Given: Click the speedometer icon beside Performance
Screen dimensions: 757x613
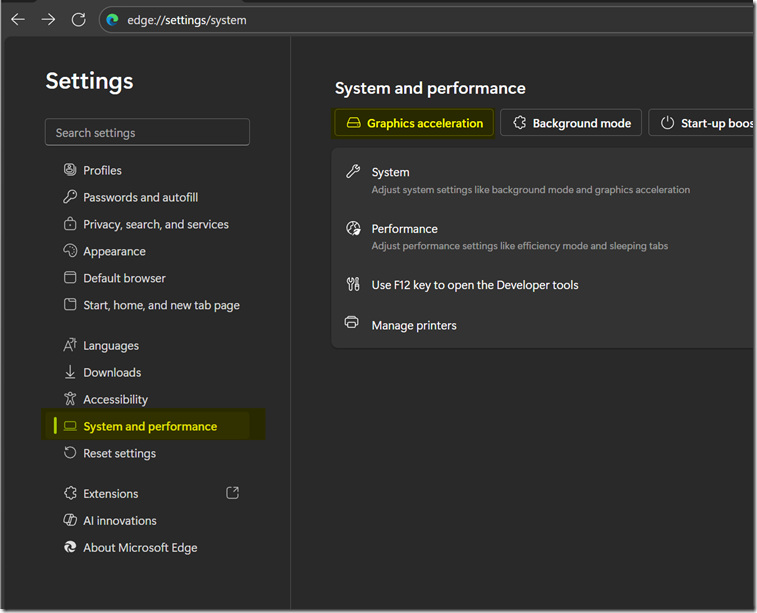Looking at the screenshot, I should click(352, 229).
